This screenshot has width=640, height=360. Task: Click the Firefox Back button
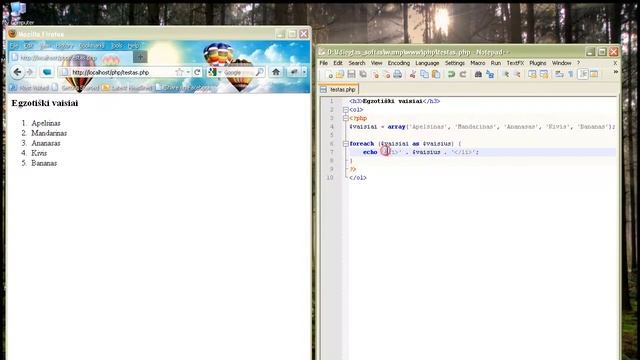point(17,72)
